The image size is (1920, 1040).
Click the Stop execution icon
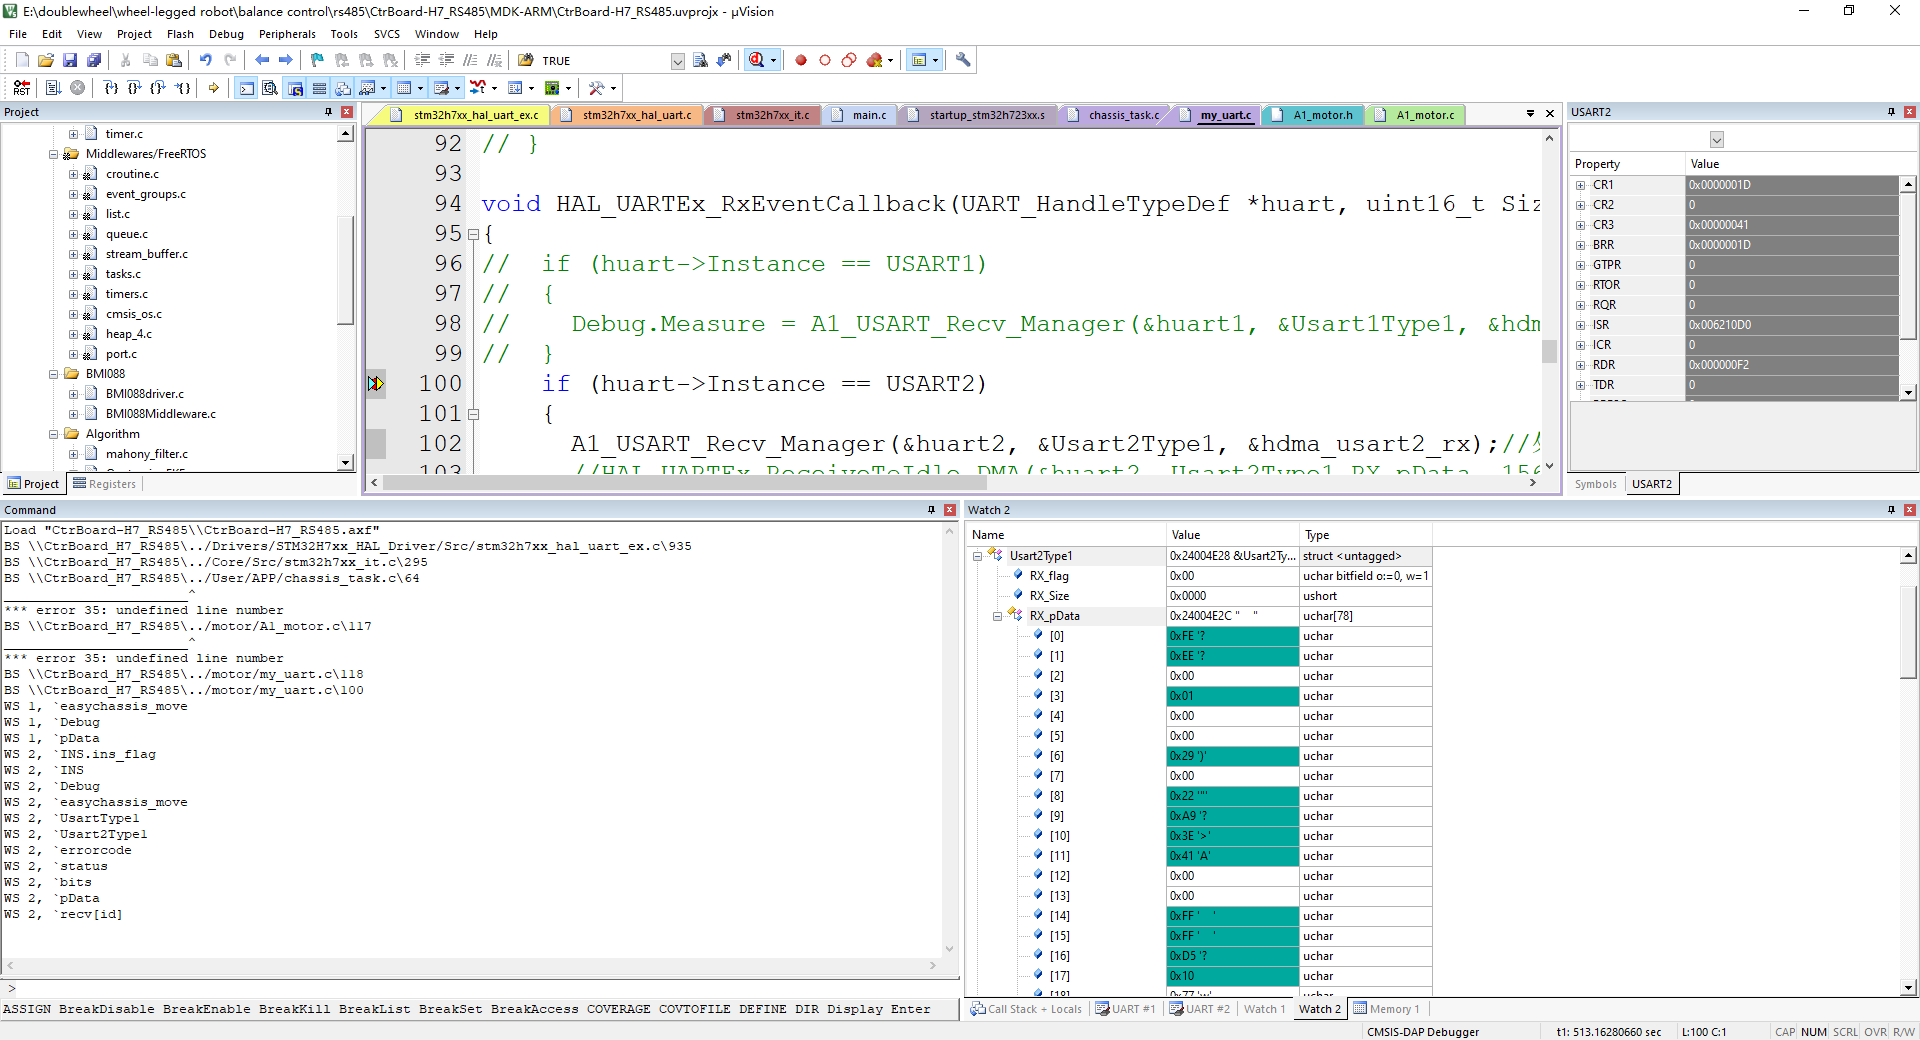coord(77,88)
